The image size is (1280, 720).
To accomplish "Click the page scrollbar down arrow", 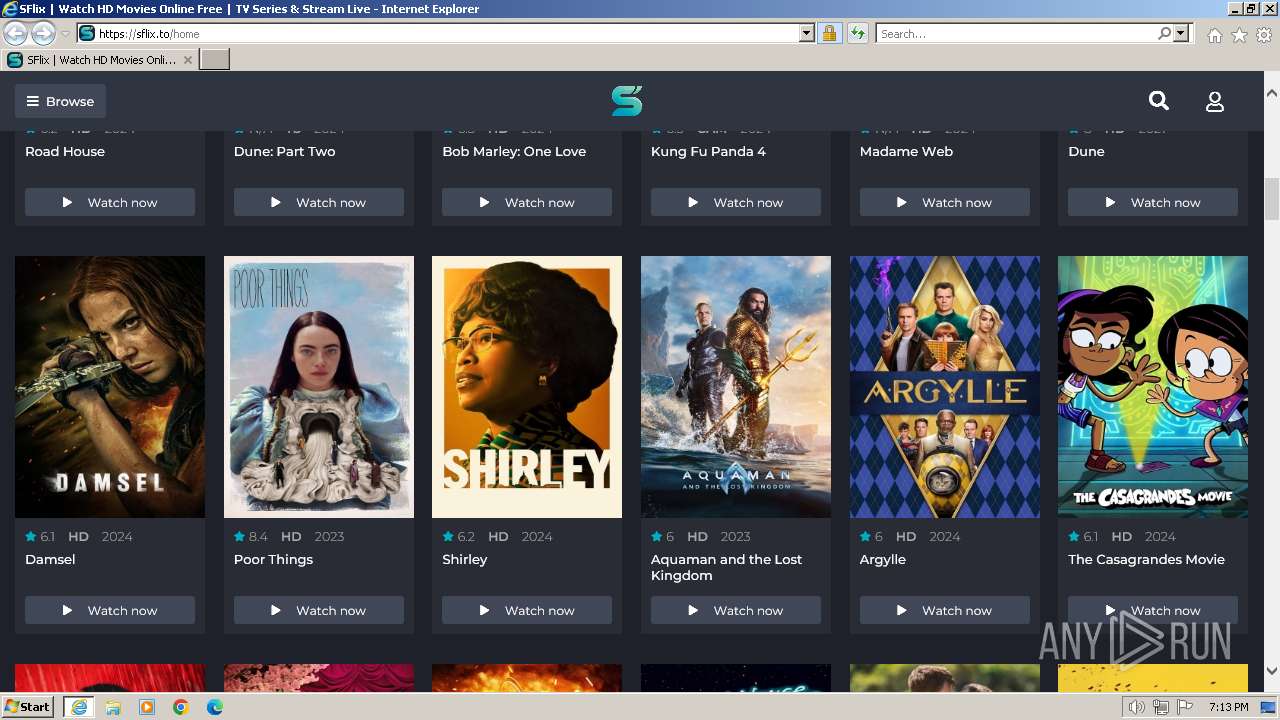I will [x=1272, y=672].
